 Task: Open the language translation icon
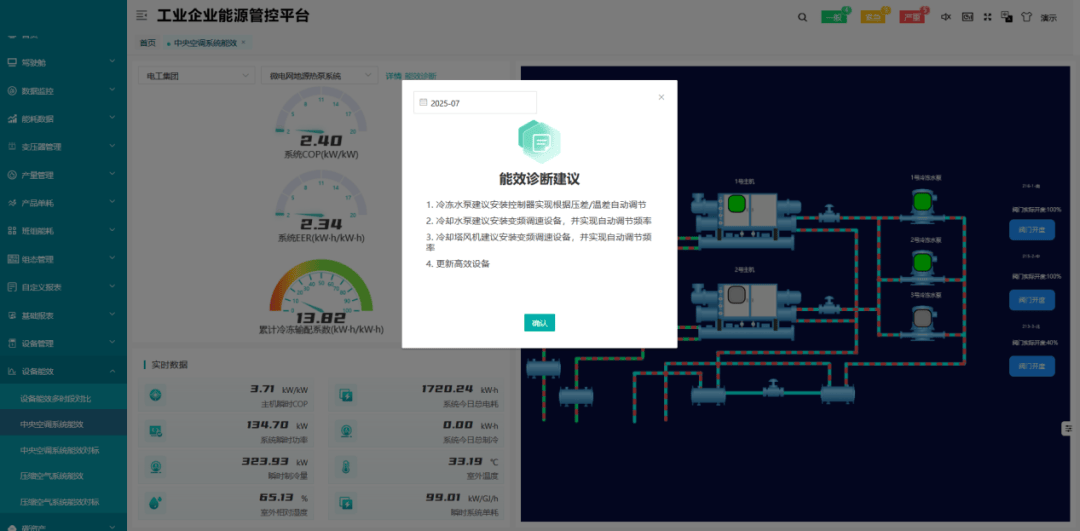click(x=1008, y=17)
